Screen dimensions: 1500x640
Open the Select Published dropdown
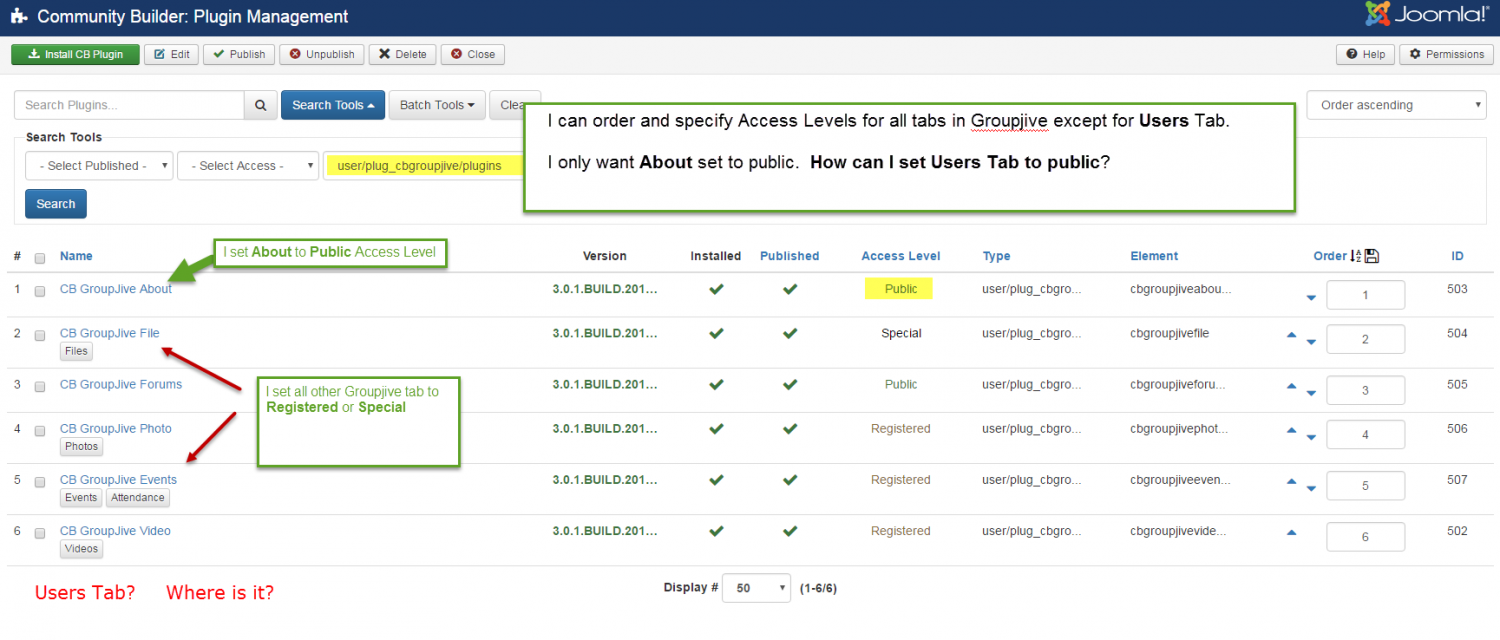point(99,166)
